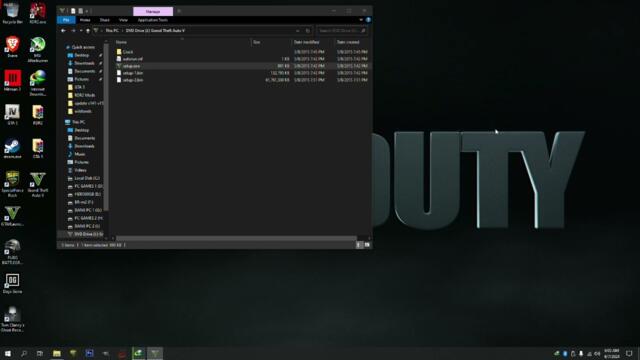Open File Explorer help
This screenshot has width=640, height=360.
[368, 20]
